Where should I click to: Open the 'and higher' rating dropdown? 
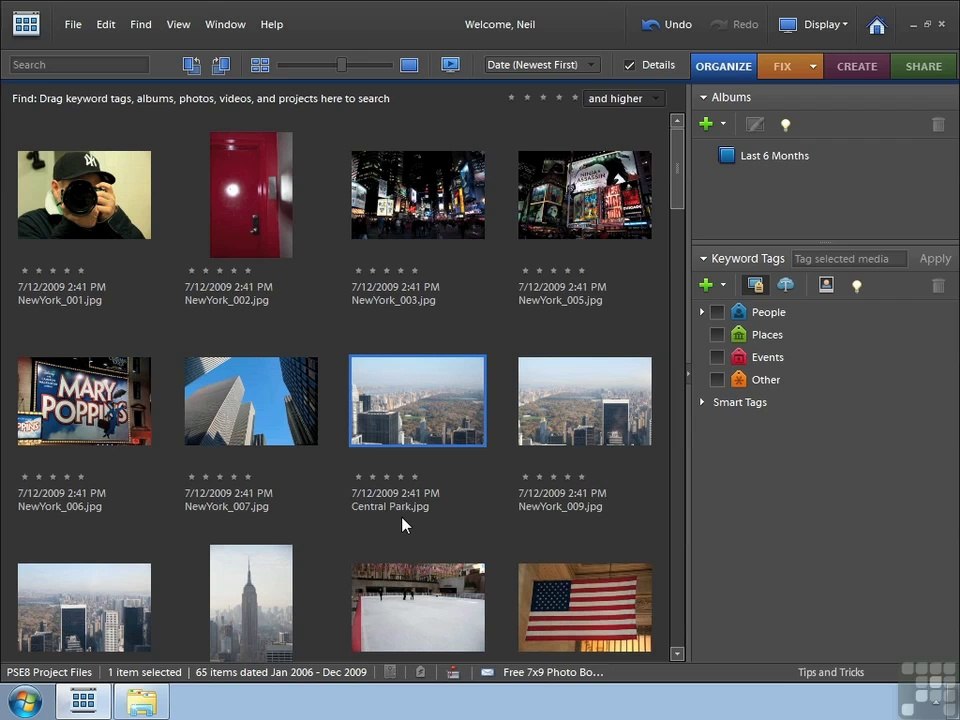point(624,99)
